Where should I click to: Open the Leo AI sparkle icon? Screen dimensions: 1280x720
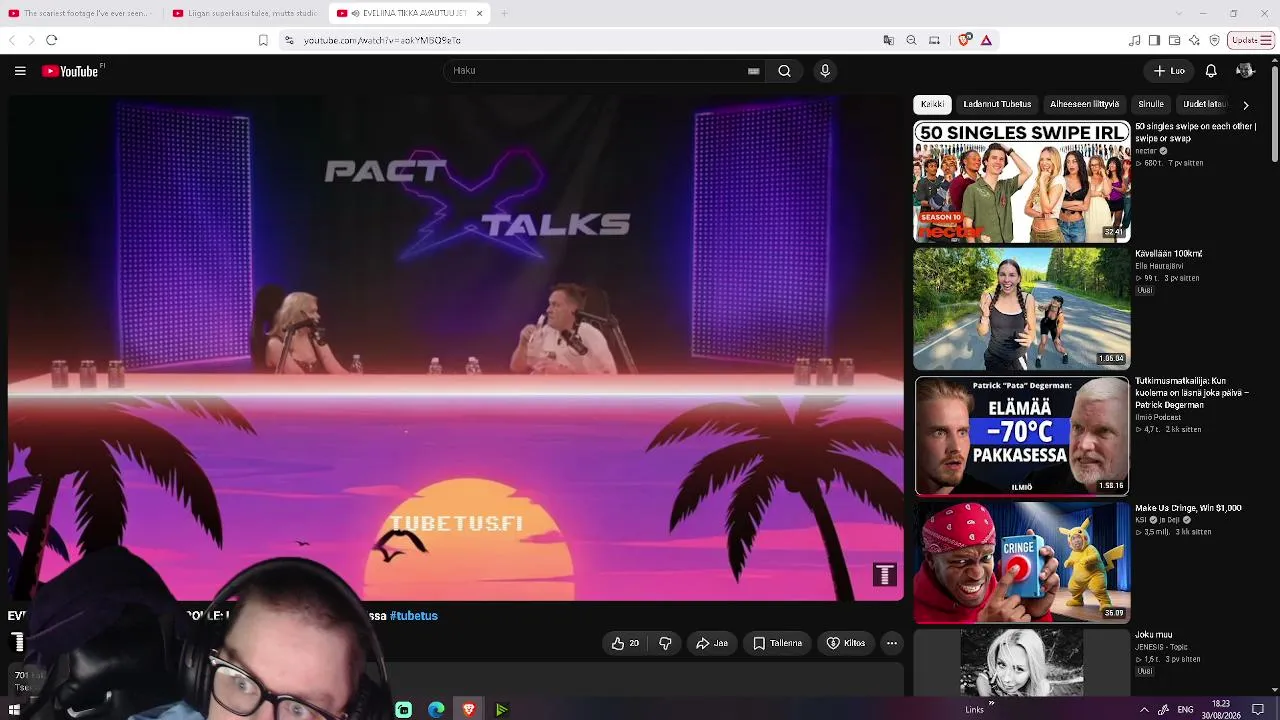click(x=1194, y=40)
